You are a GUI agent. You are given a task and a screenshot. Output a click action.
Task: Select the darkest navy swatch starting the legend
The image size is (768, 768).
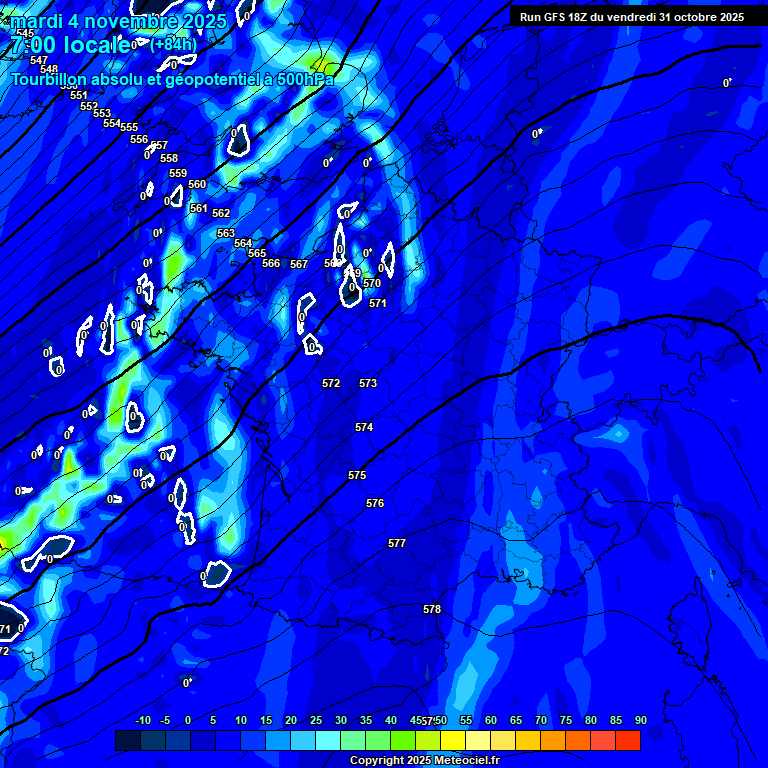coord(128,740)
